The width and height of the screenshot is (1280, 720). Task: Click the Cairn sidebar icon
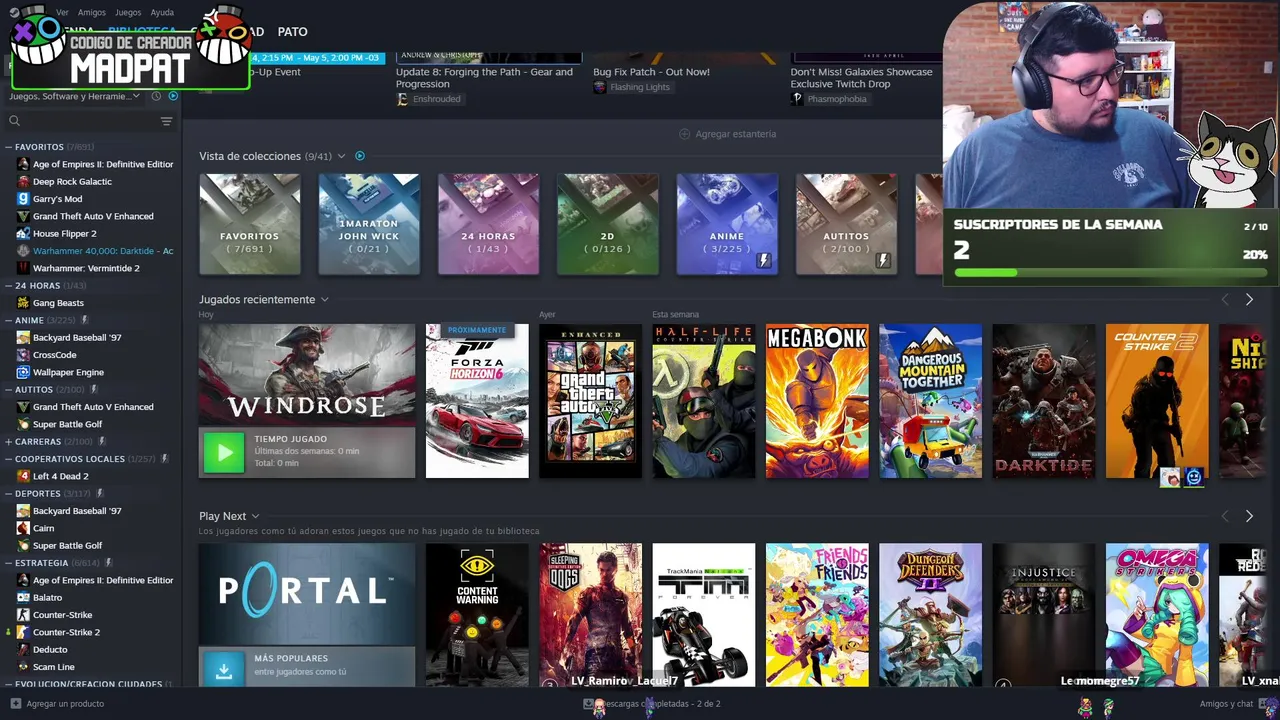coord(23,528)
